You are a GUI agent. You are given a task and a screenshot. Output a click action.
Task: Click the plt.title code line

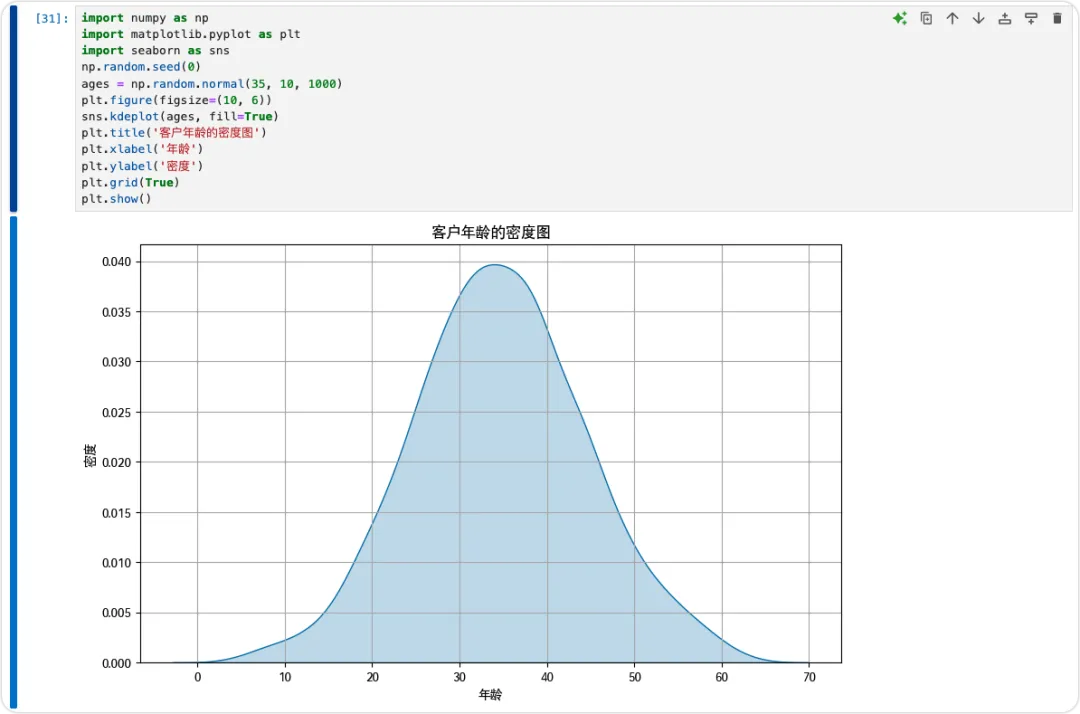174,133
